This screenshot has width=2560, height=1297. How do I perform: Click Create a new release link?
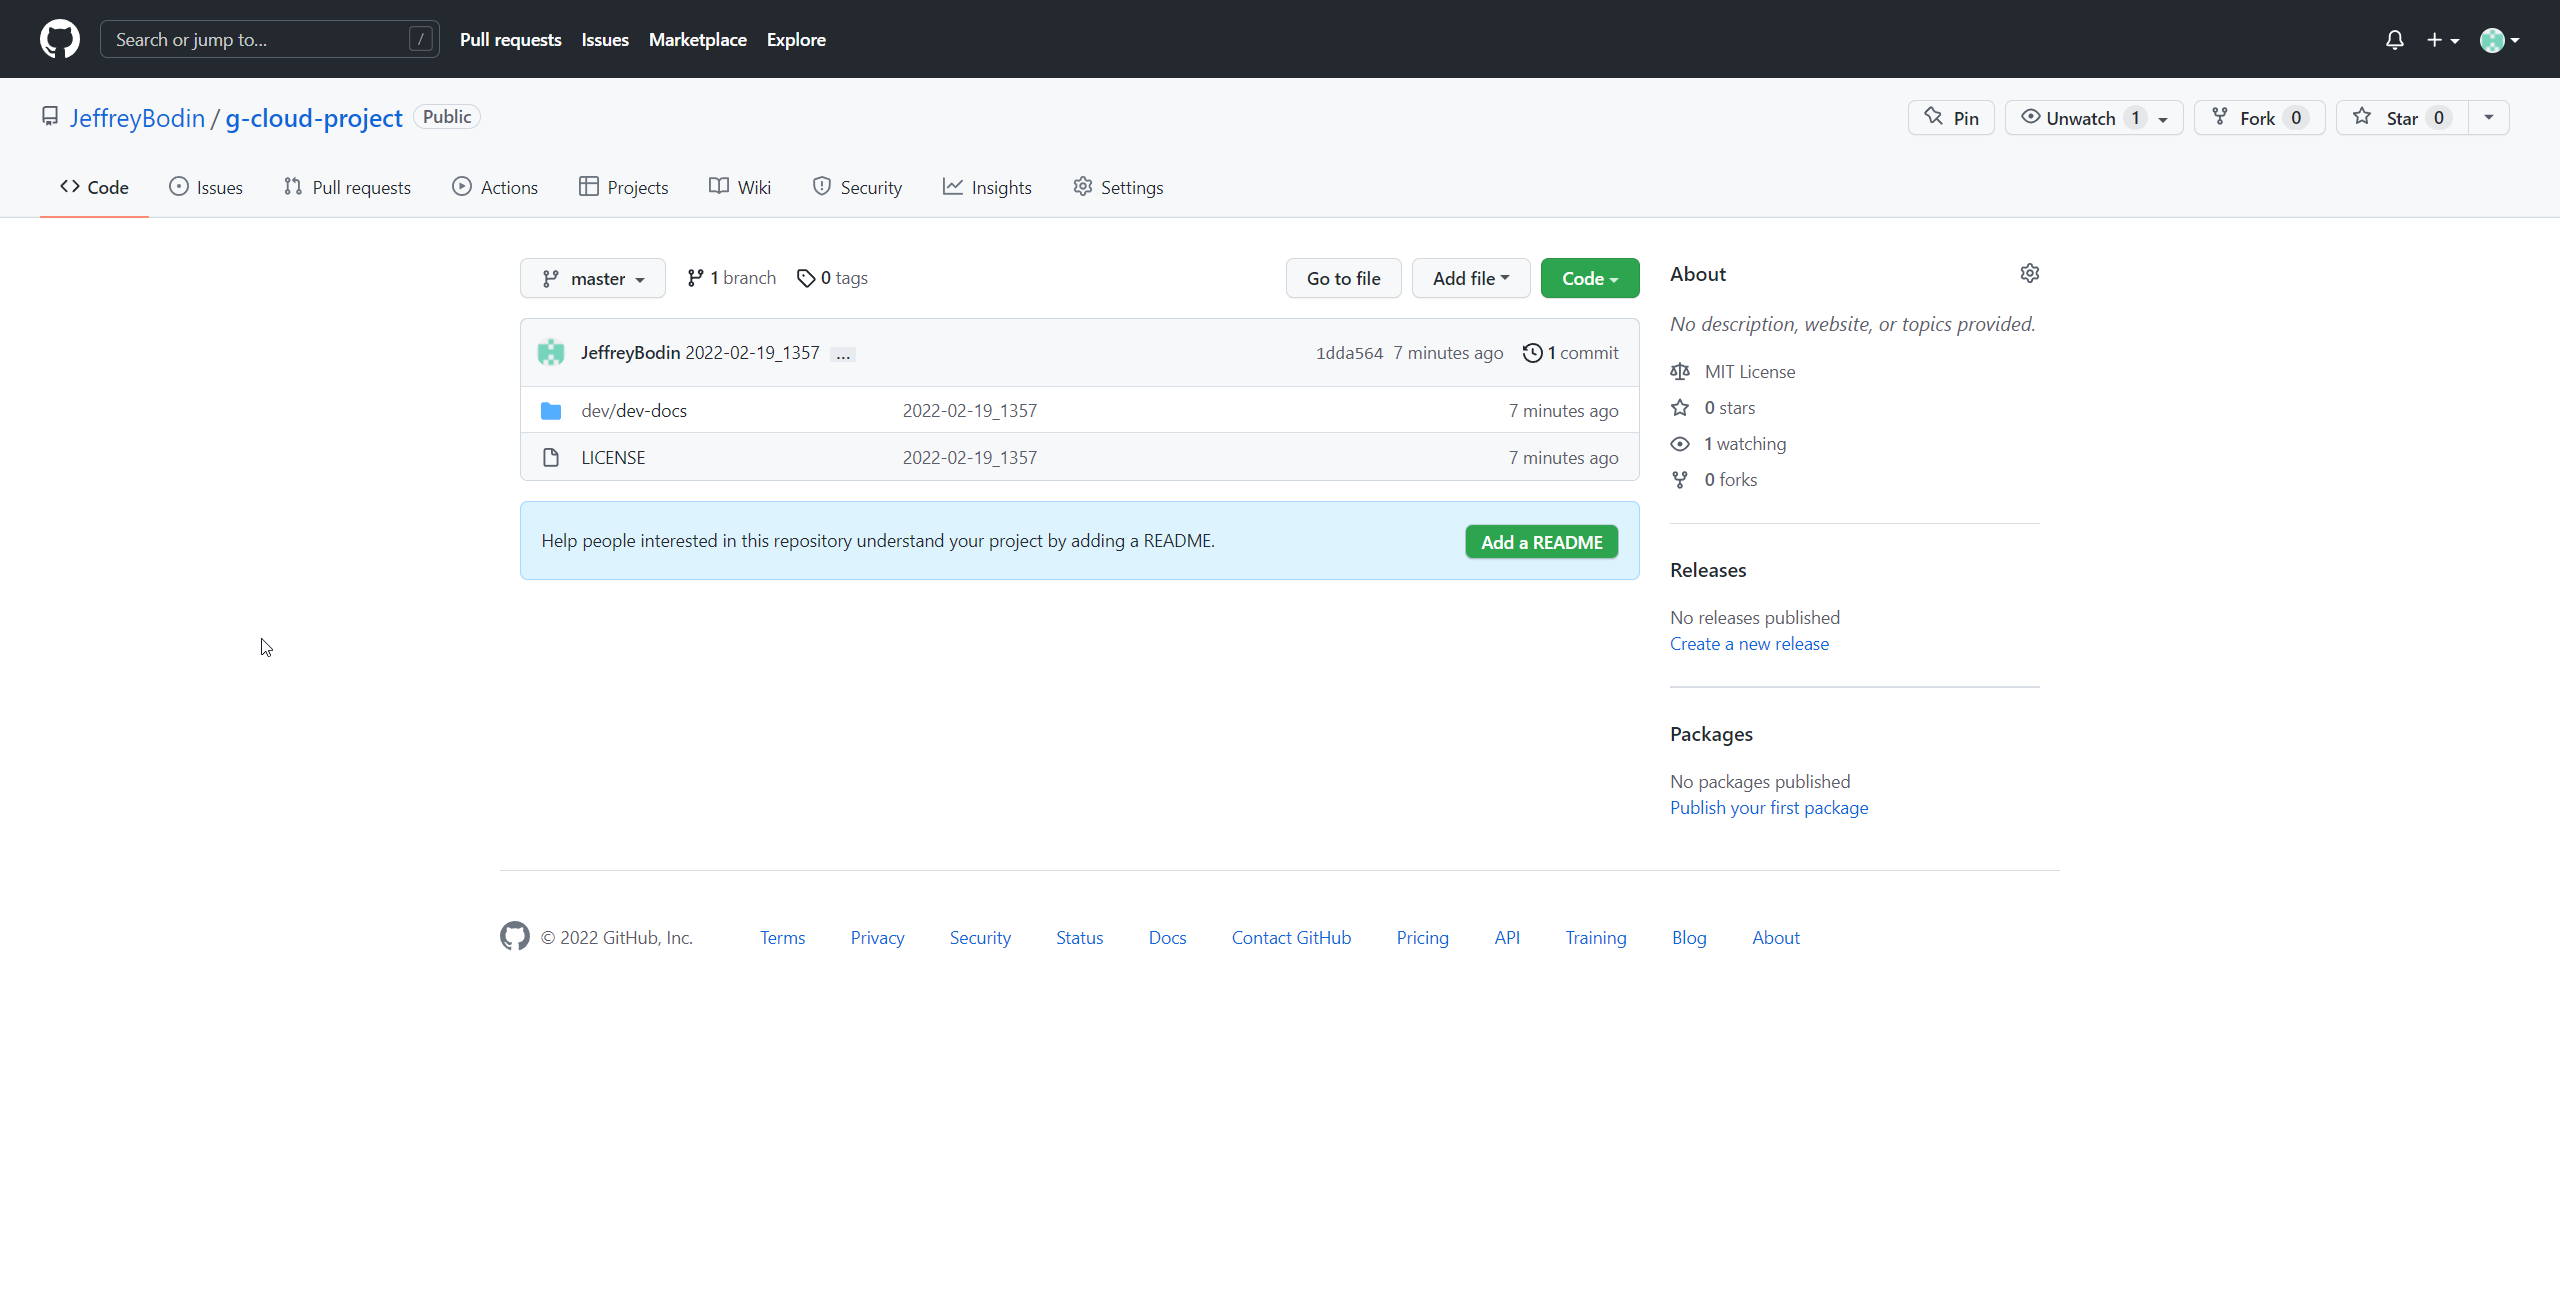coord(1750,644)
